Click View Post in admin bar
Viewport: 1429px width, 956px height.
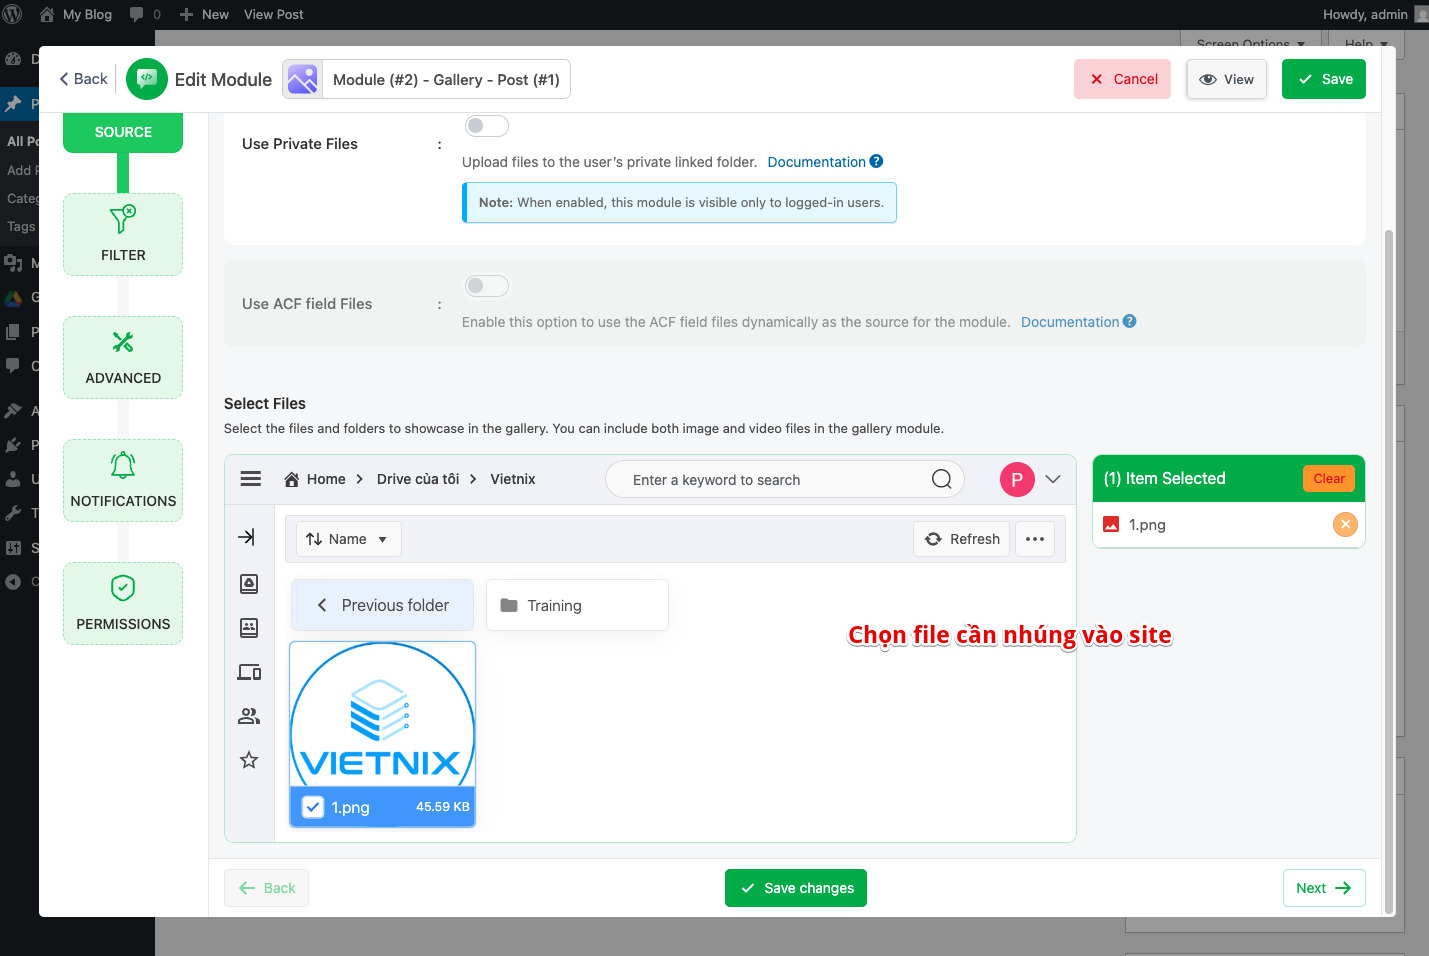pyautogui.click(x=274, y=14)
